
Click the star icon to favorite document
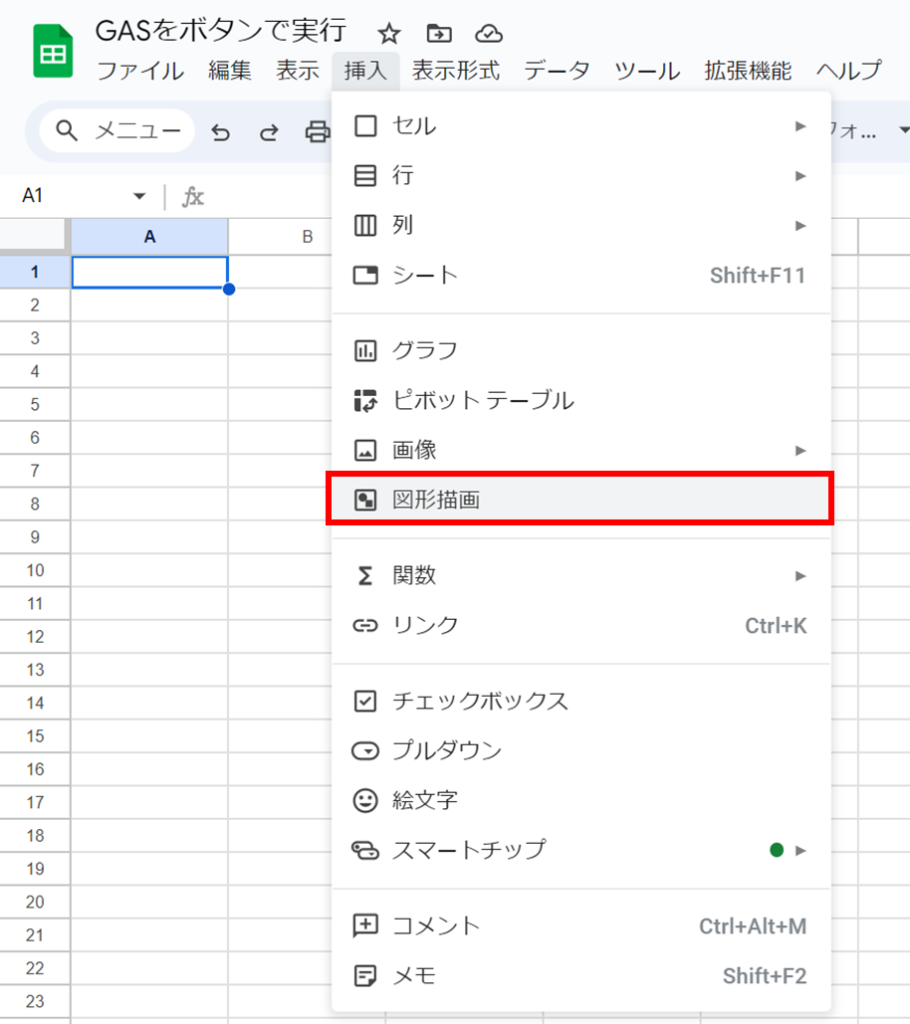389,33
